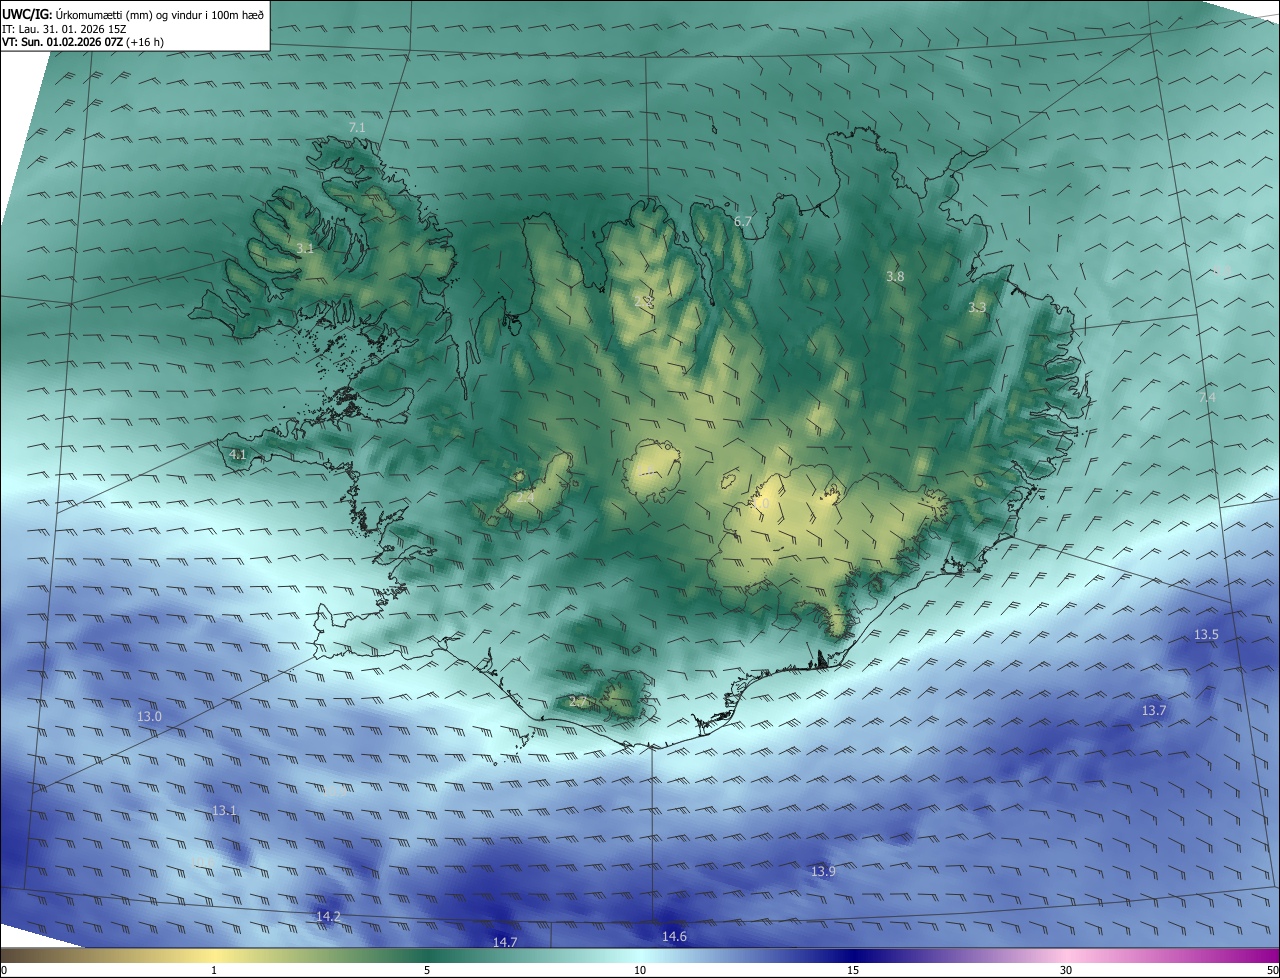Viewport: 1280px width, 978px height.
Task: Click the 30 tick on the color scale
Action: [x=1066, y=970]
